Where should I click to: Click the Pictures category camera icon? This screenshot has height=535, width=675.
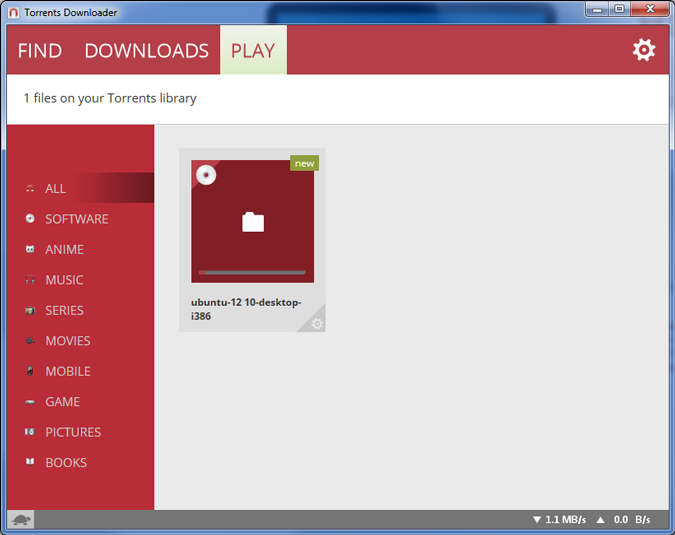point(30,432)
